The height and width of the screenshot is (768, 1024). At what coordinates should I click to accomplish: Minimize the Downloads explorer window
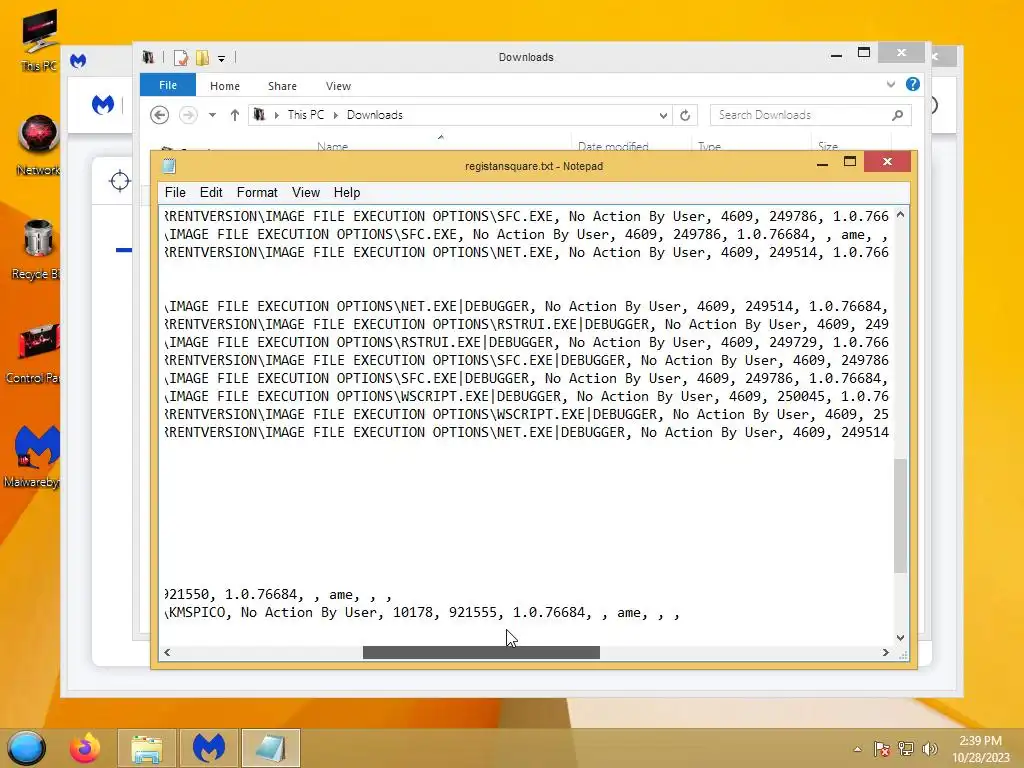click(x=836, y=55)
